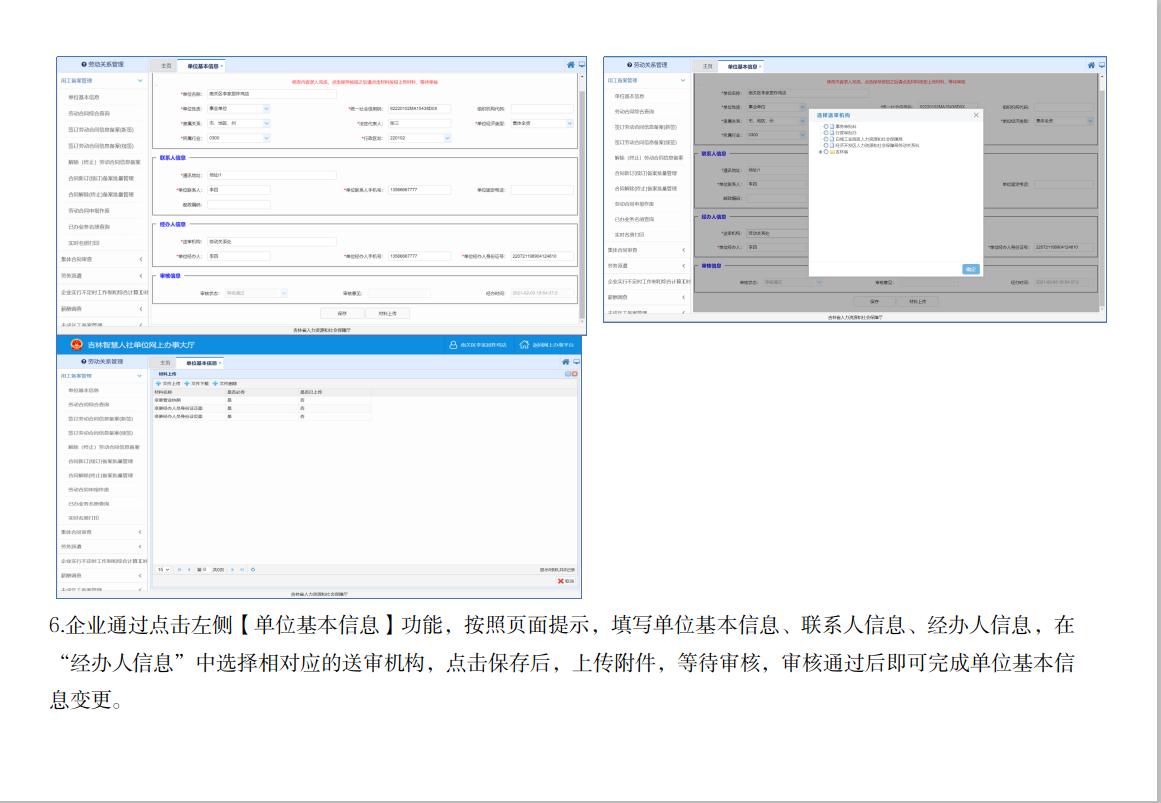The height and width of the screenshot is (803, 1161).
Task: Click the 材料上传 button in the form screenshot
Action: click(387, 313)
